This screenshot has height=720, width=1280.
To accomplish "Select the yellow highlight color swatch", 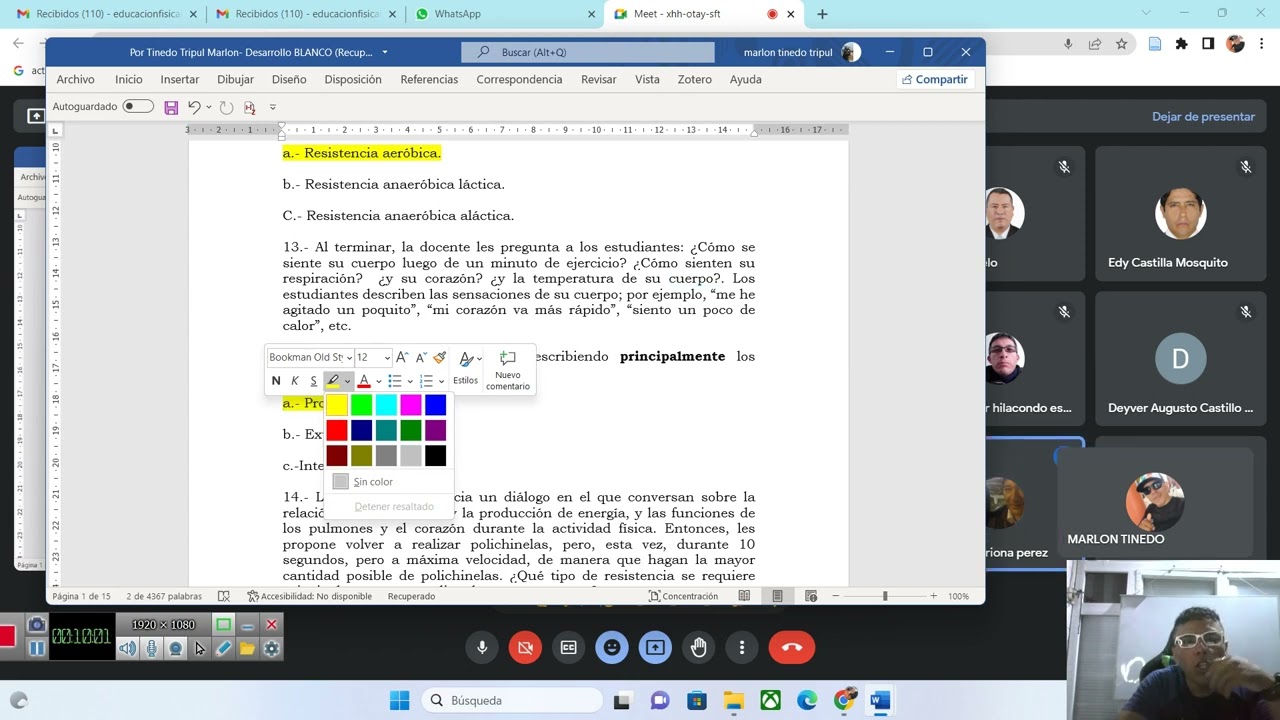I will pos(337,404).
